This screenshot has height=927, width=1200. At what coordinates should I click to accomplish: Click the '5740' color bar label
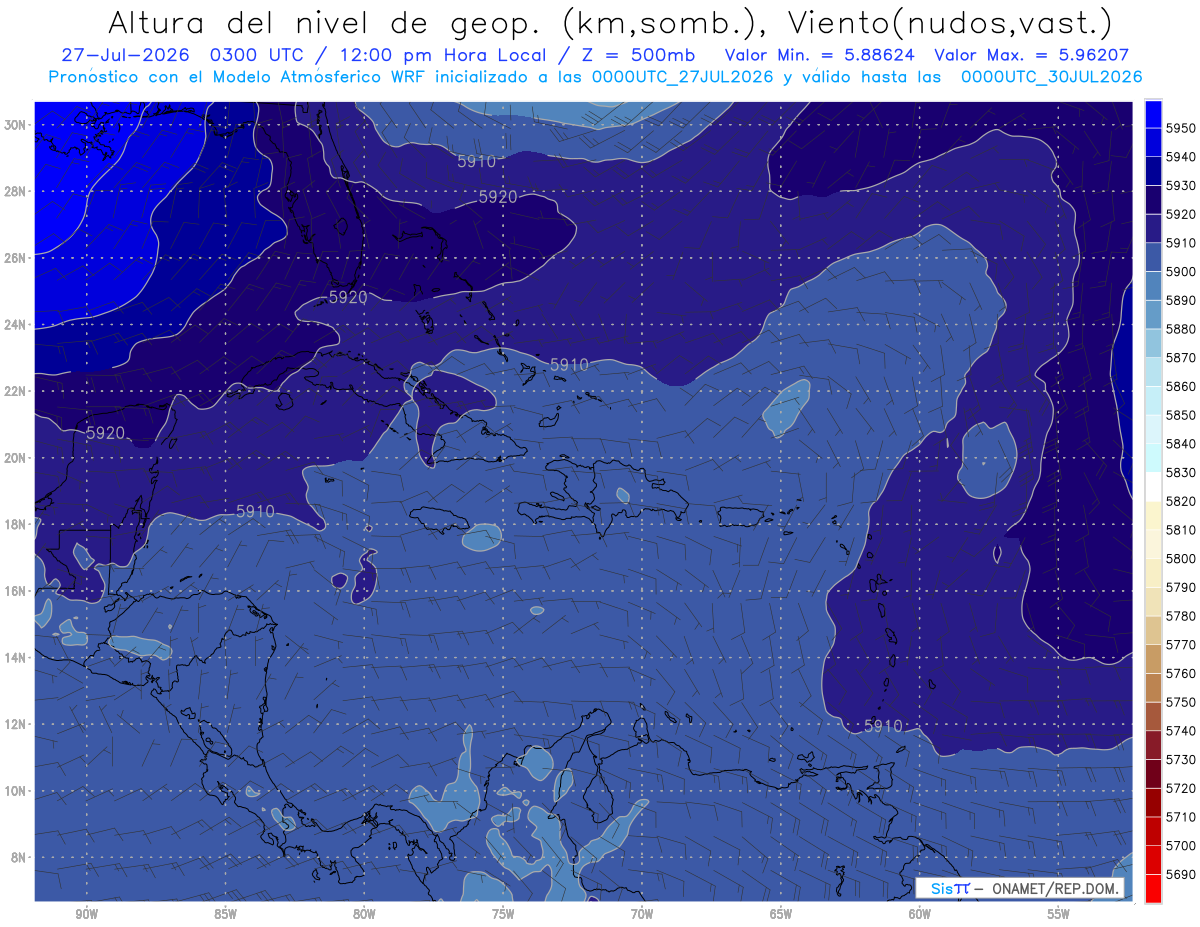tap(1181, 731)
